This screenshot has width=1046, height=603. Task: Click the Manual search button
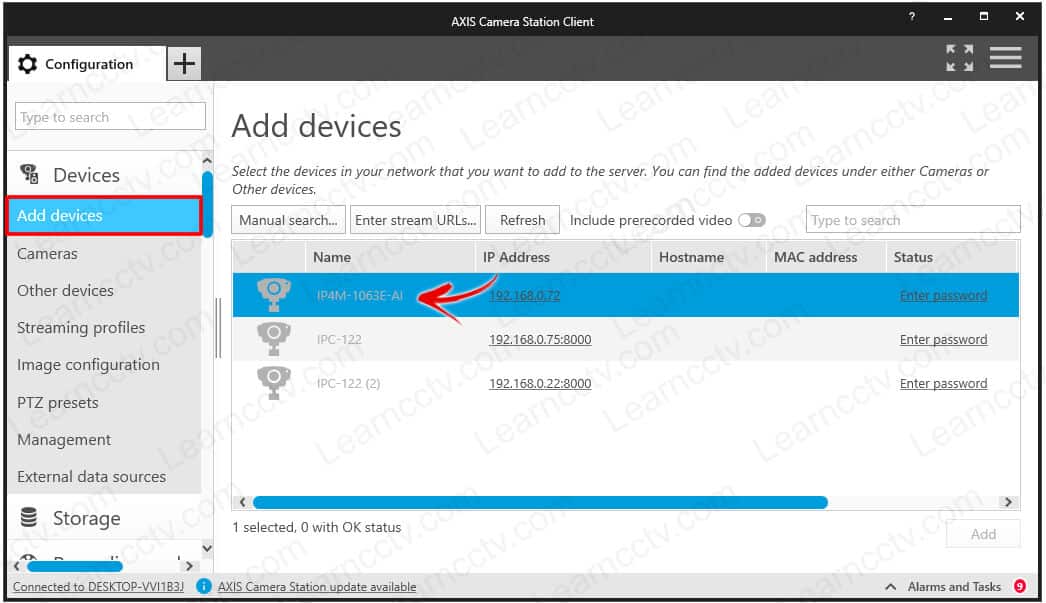pyautogui.click(x=289, y=220)
